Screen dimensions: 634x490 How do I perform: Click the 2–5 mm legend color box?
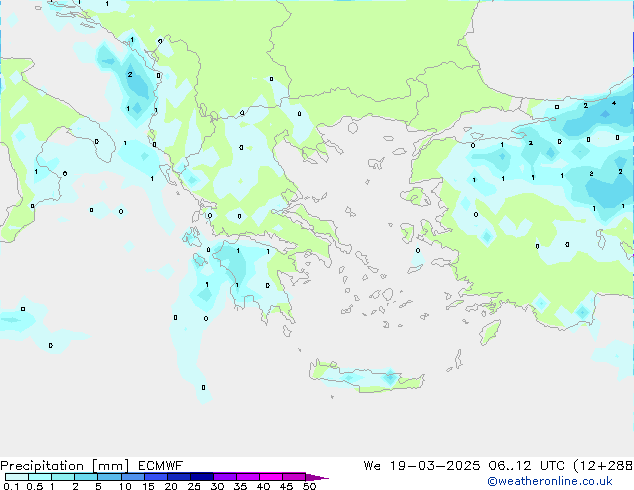(86, 477)
